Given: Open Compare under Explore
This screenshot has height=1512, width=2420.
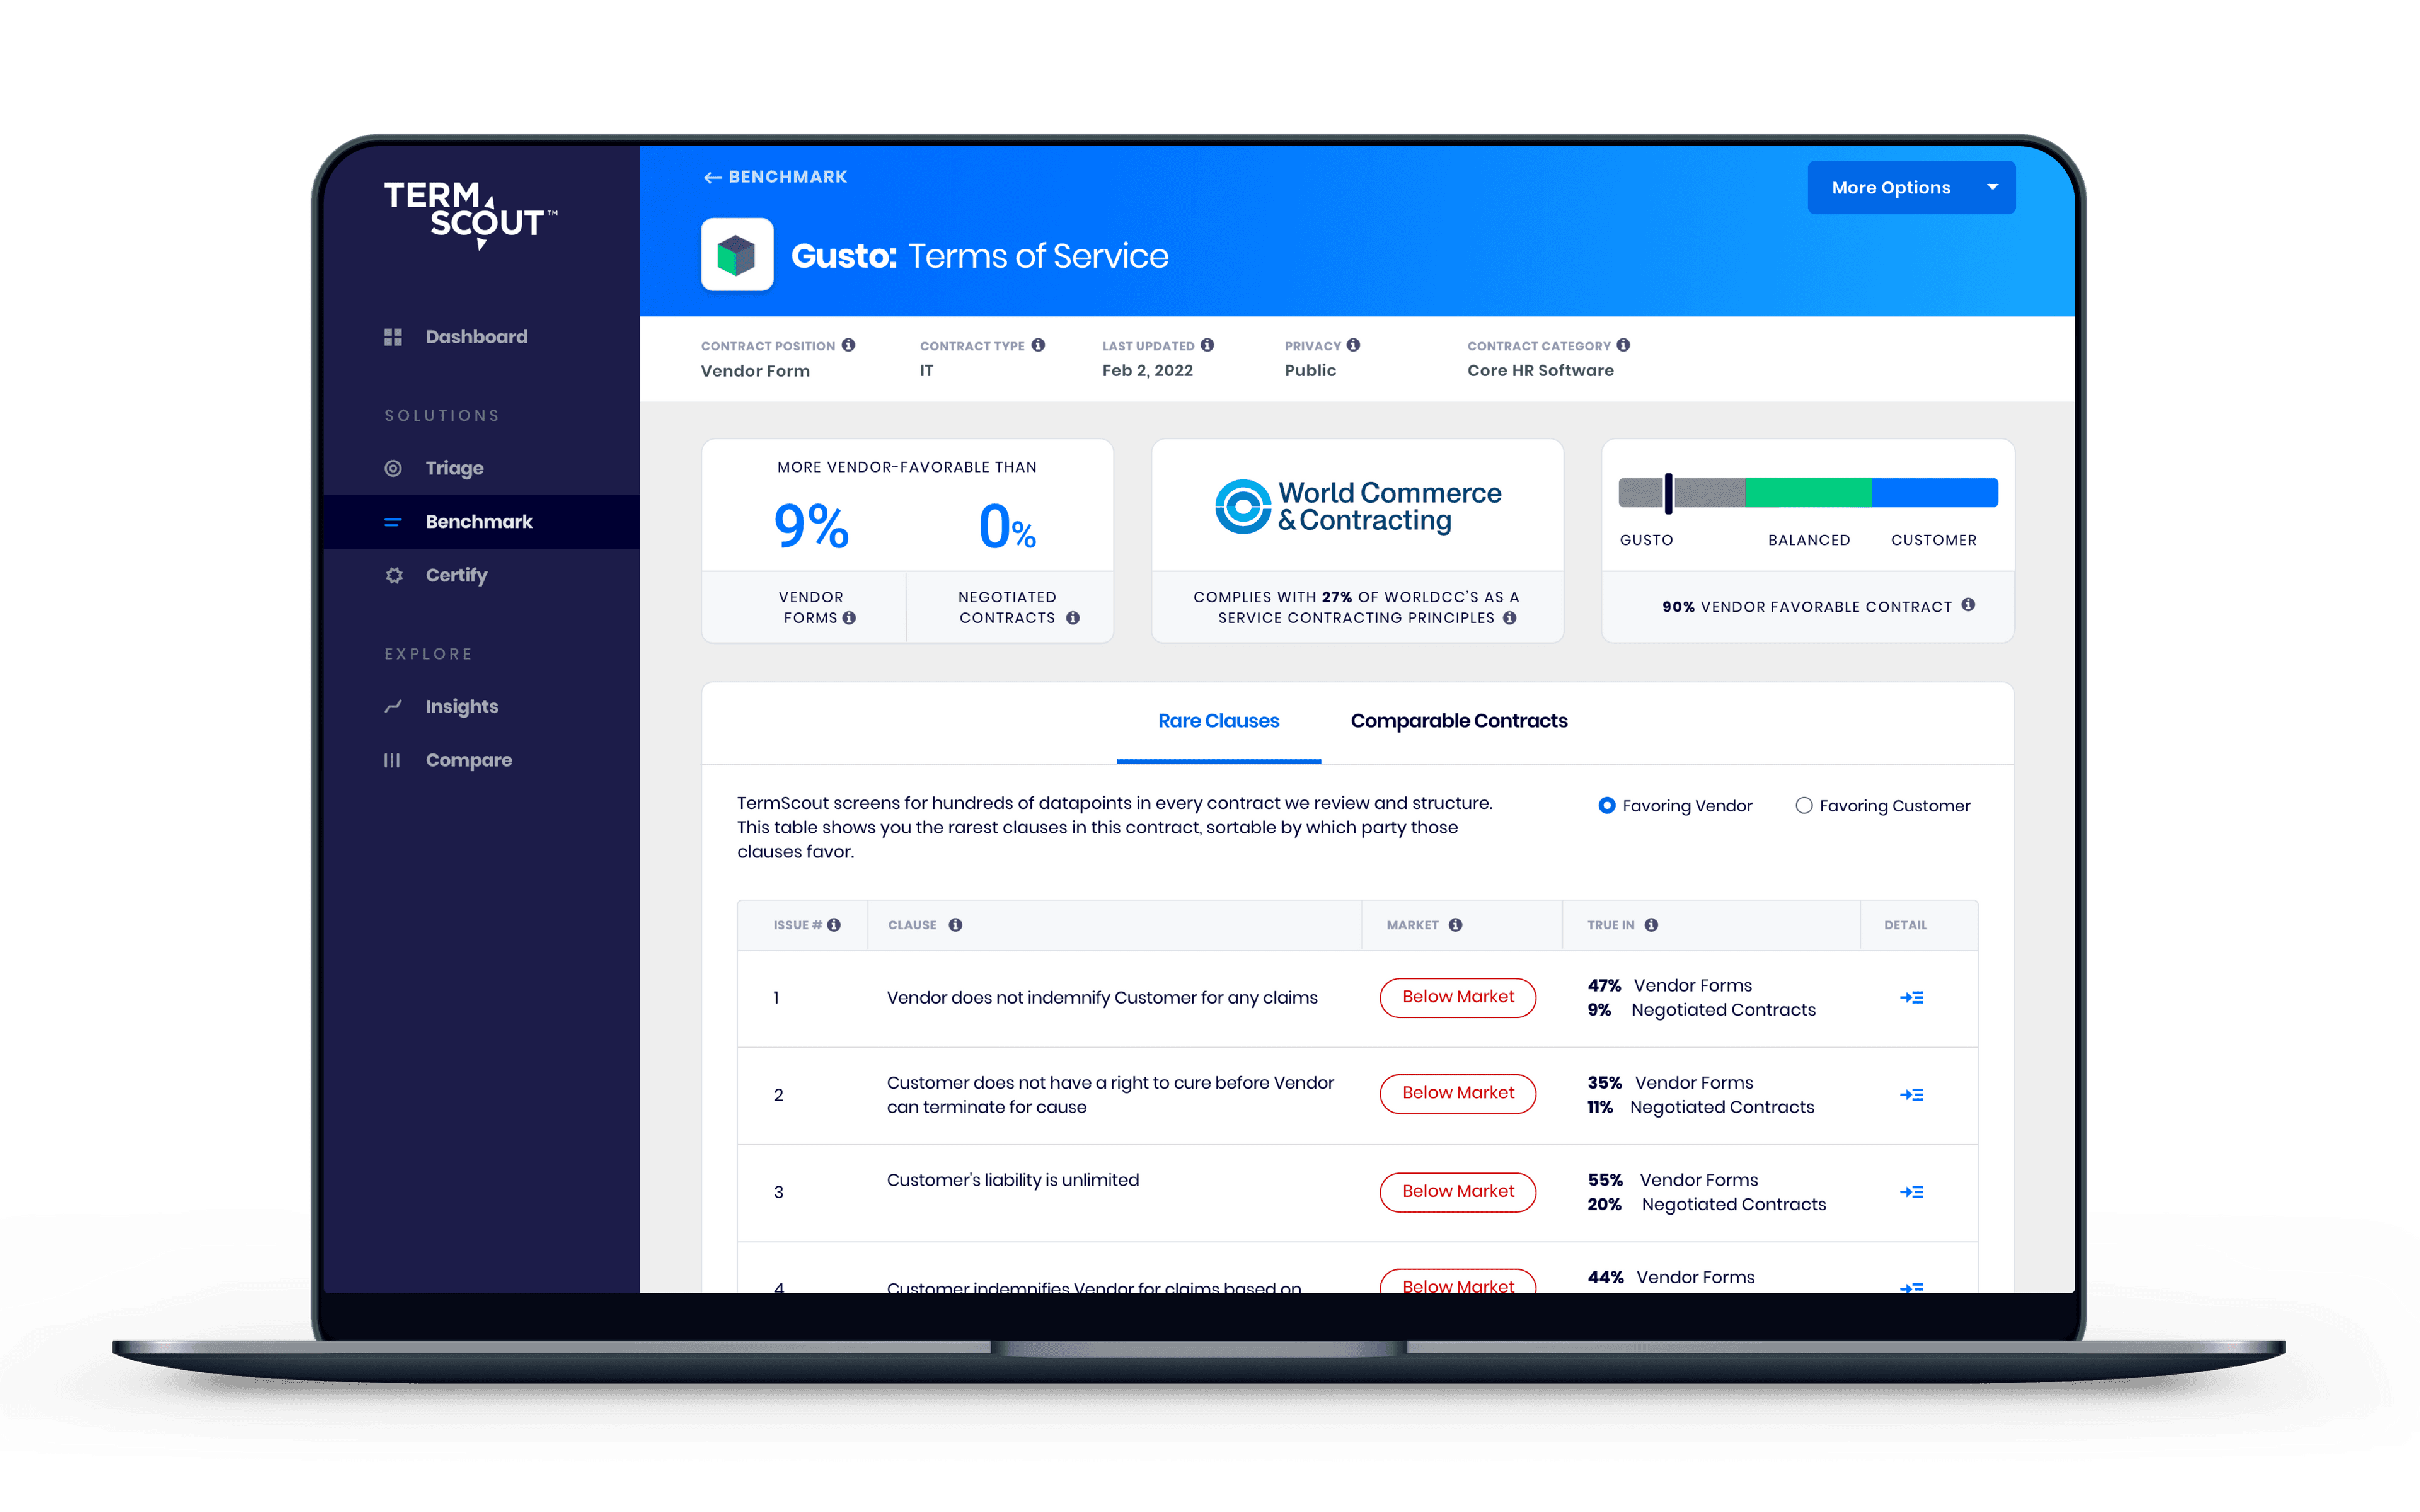Looking at the screenshot, I should (468, 760).
